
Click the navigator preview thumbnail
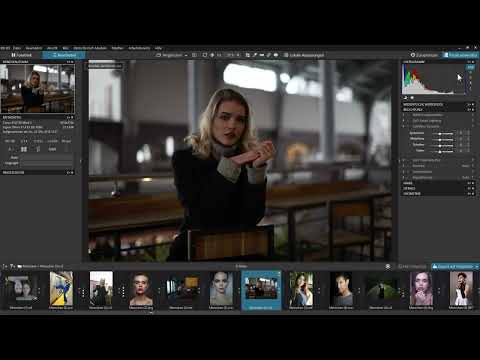pyautogui.click(x=37, y=89)
